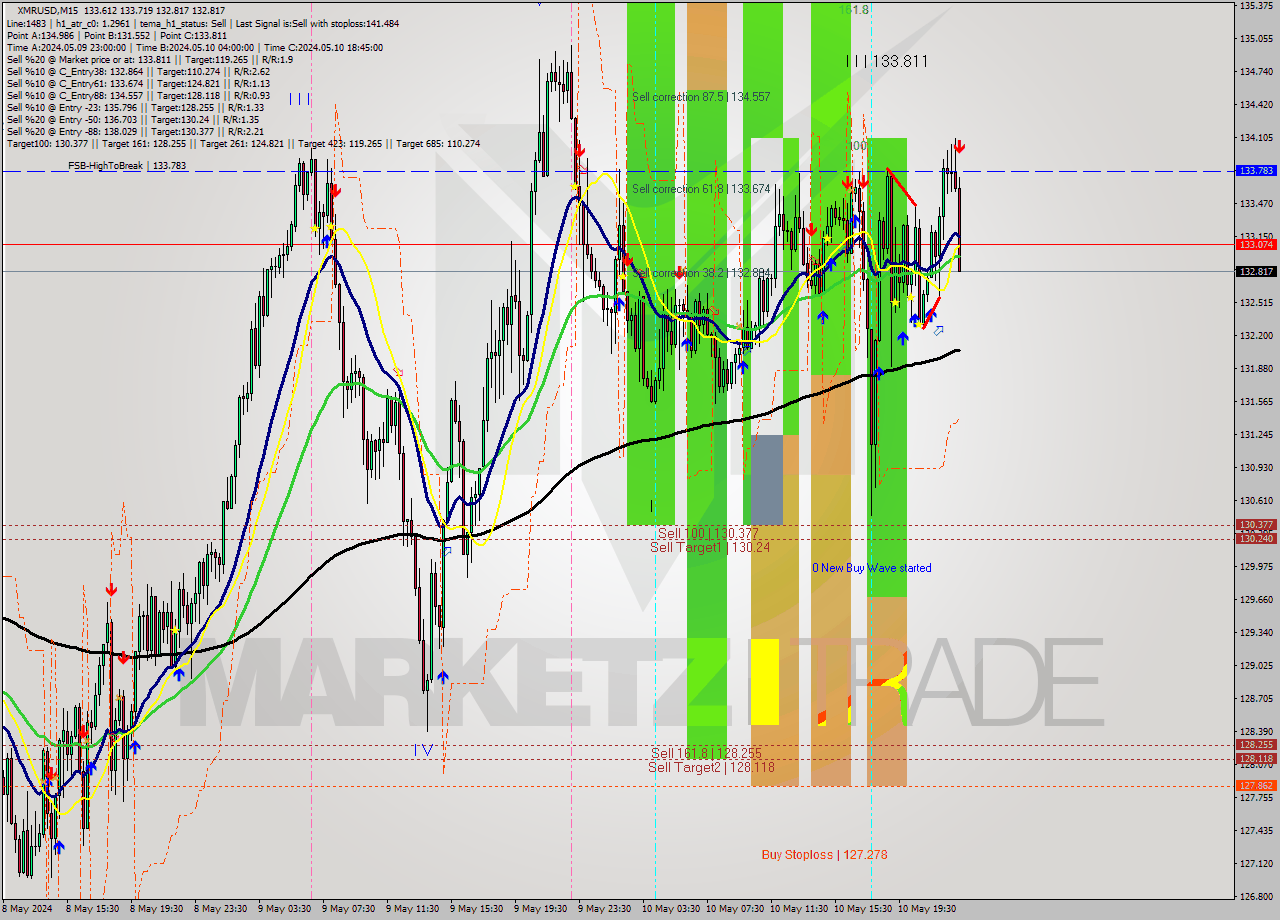Click the blue 'I I I' wave label

pos(300,99)
